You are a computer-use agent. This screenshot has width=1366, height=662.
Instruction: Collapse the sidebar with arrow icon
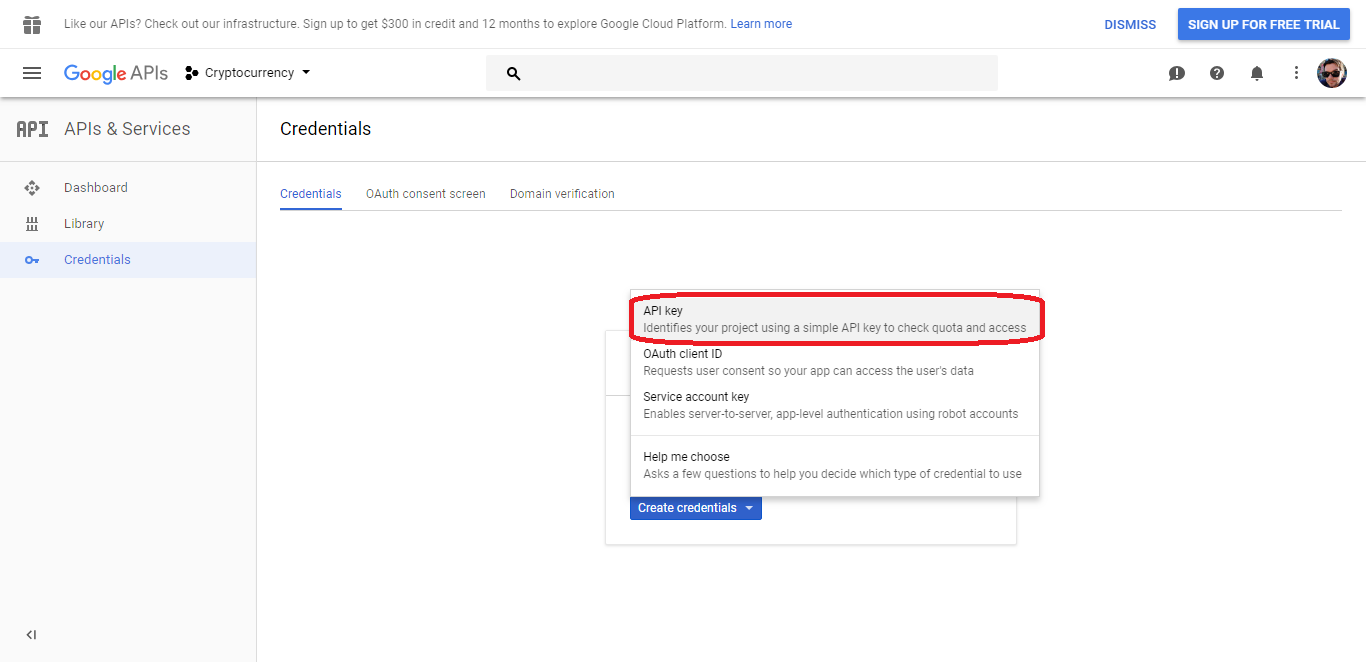pos(31,634)
